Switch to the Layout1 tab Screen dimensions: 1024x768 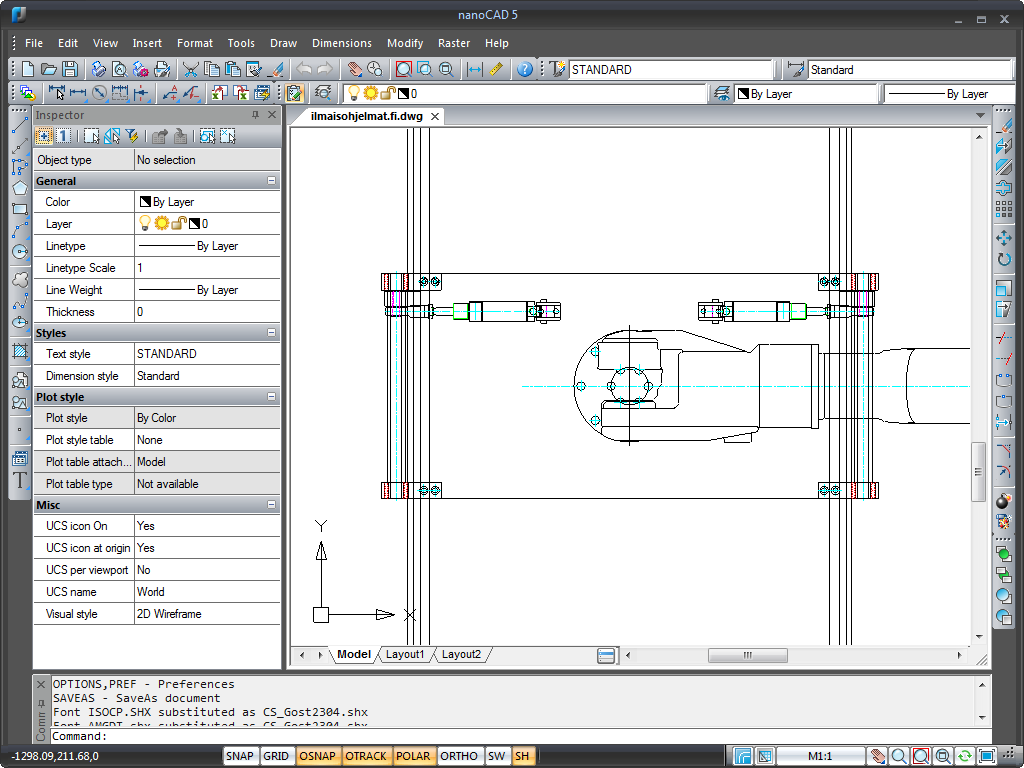pyautogui.click(x=405, y=654)
